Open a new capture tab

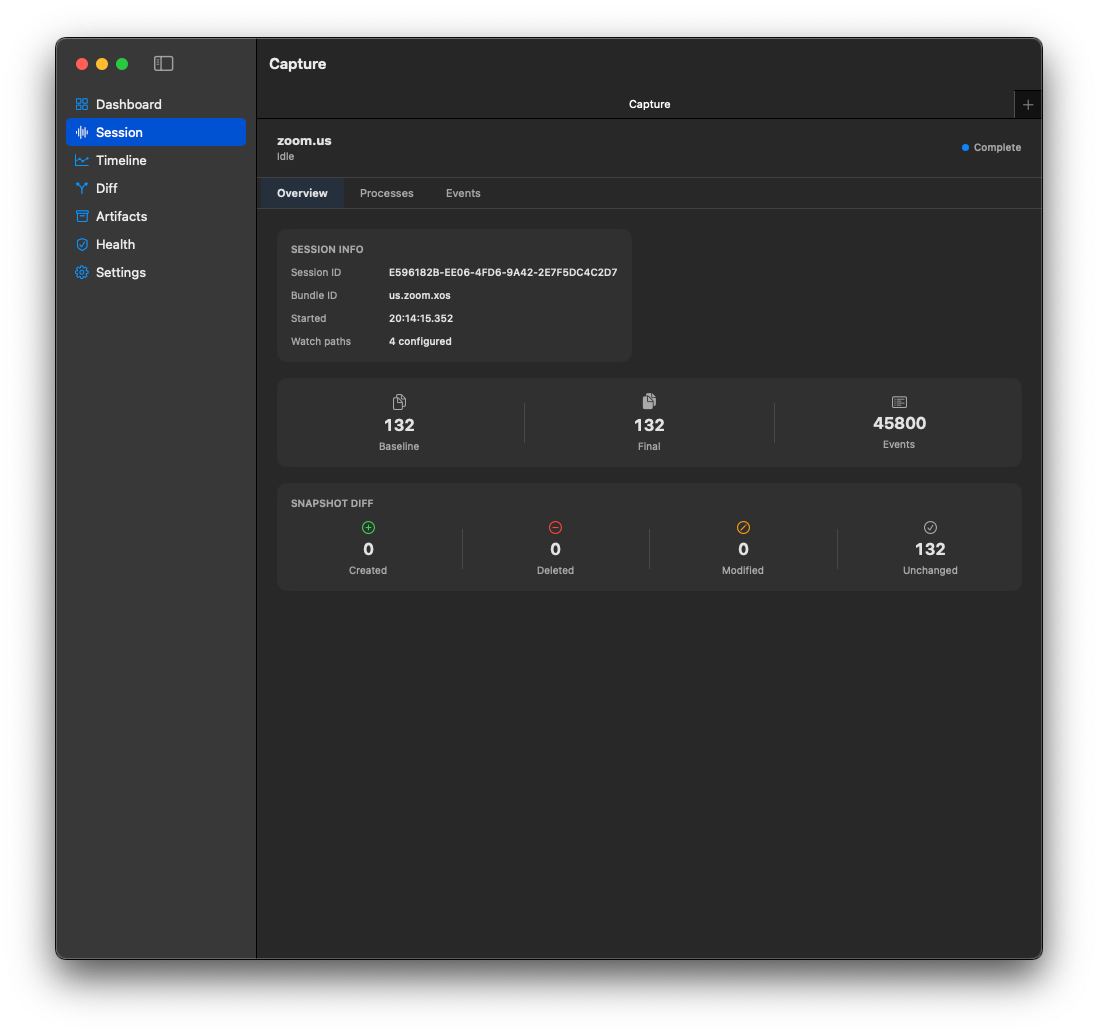click(1027, 104)
